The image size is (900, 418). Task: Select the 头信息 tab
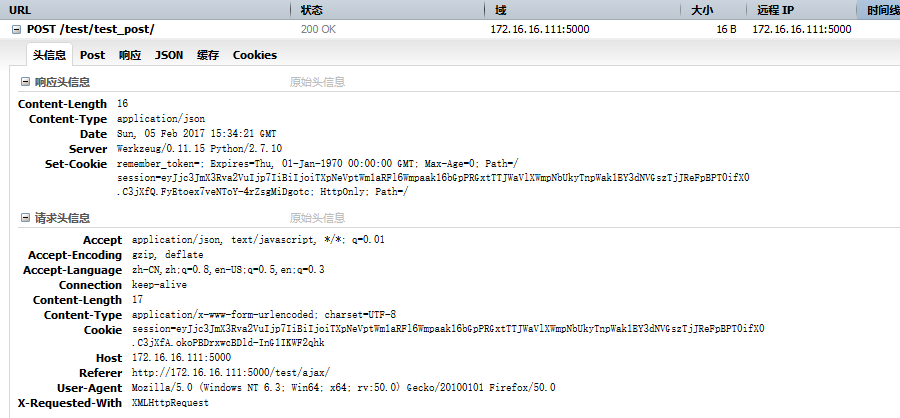click(49, 55)
